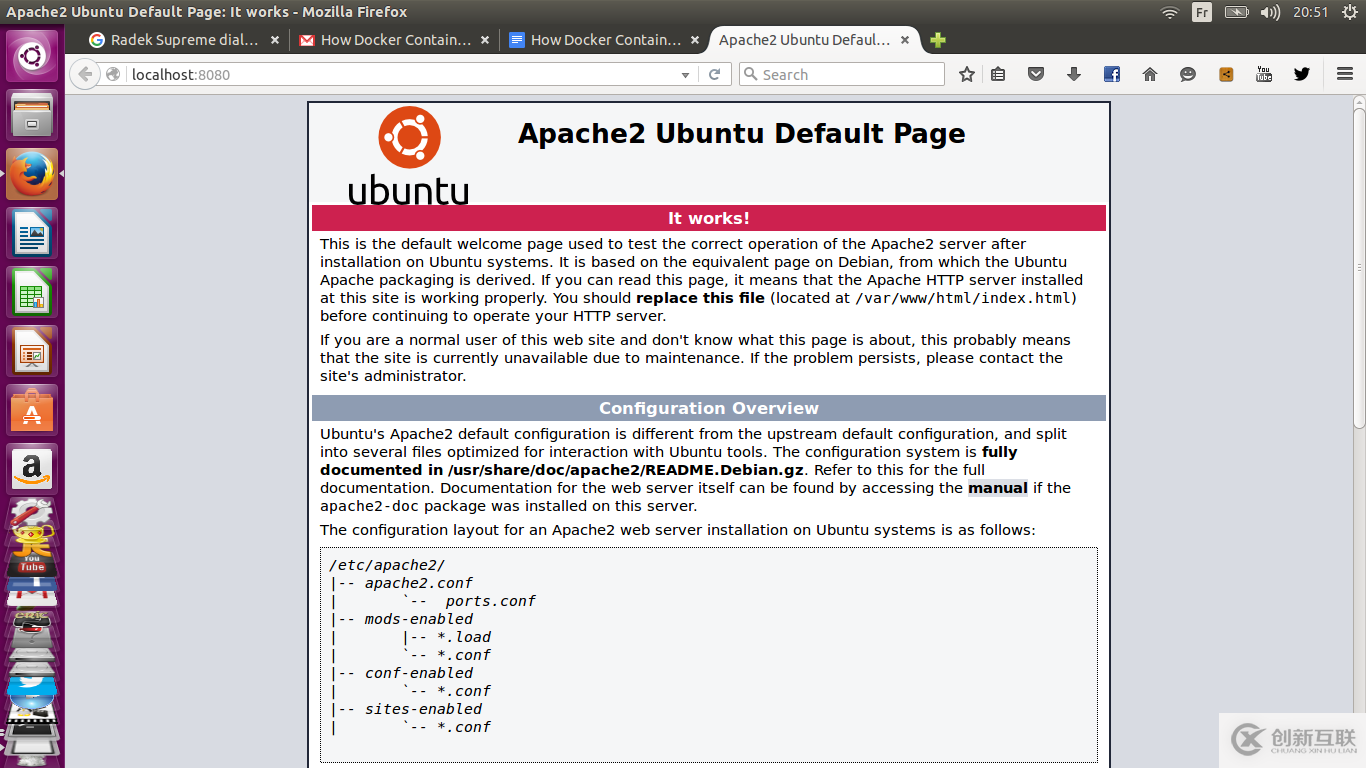Share the page via the Facebook icon
This screenshot has width=1366, height=768.
click(1111, 74)
